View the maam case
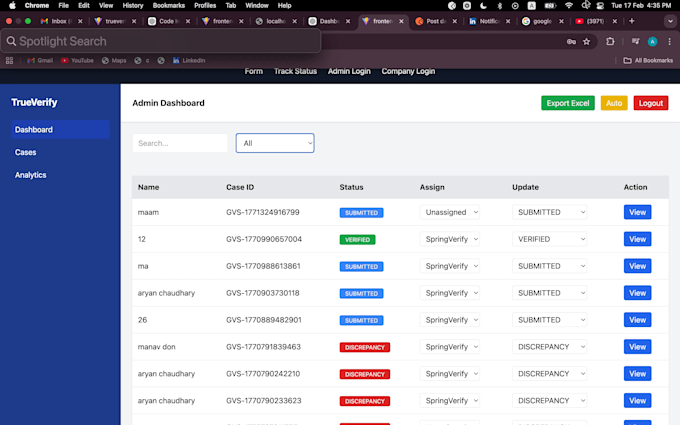 [x=638, y=212]
